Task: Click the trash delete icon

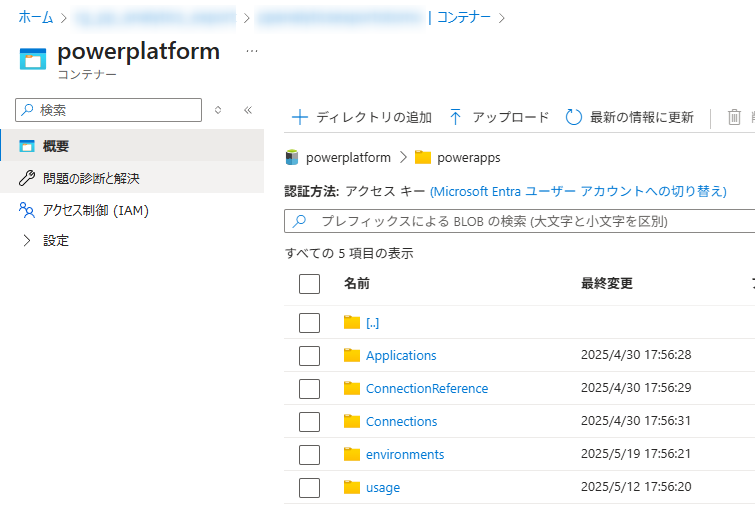Action: (x=734, y=117)
